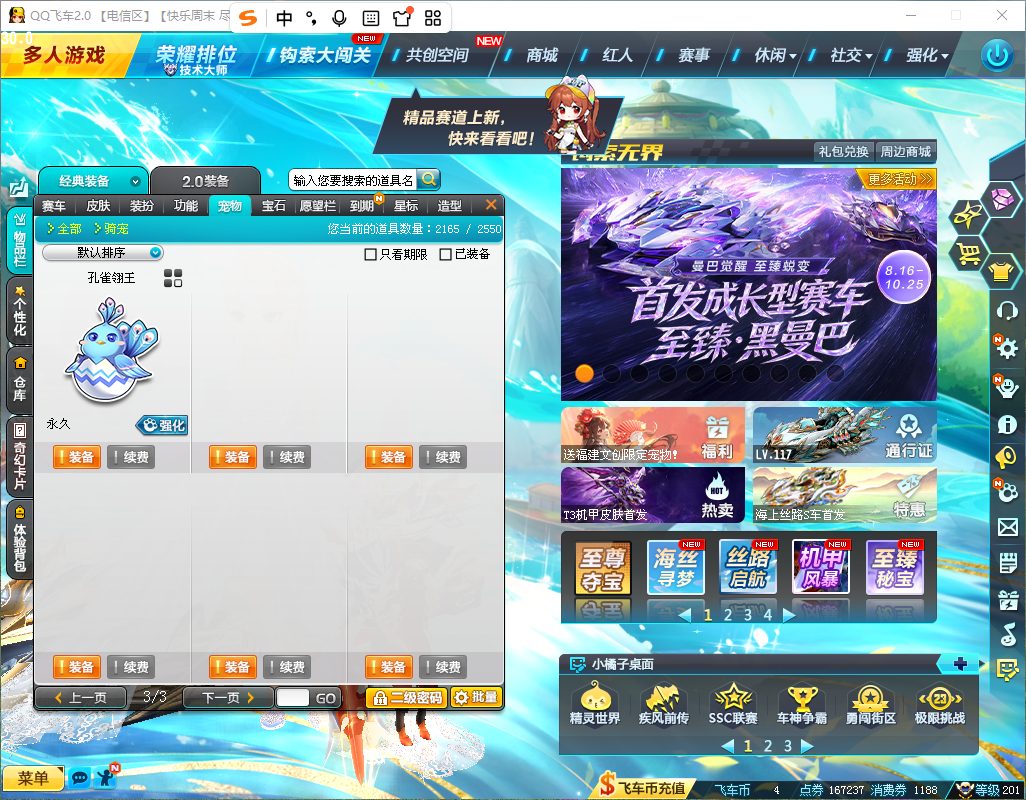Open the 至尊夺宝 event tile

click(603, 568)
